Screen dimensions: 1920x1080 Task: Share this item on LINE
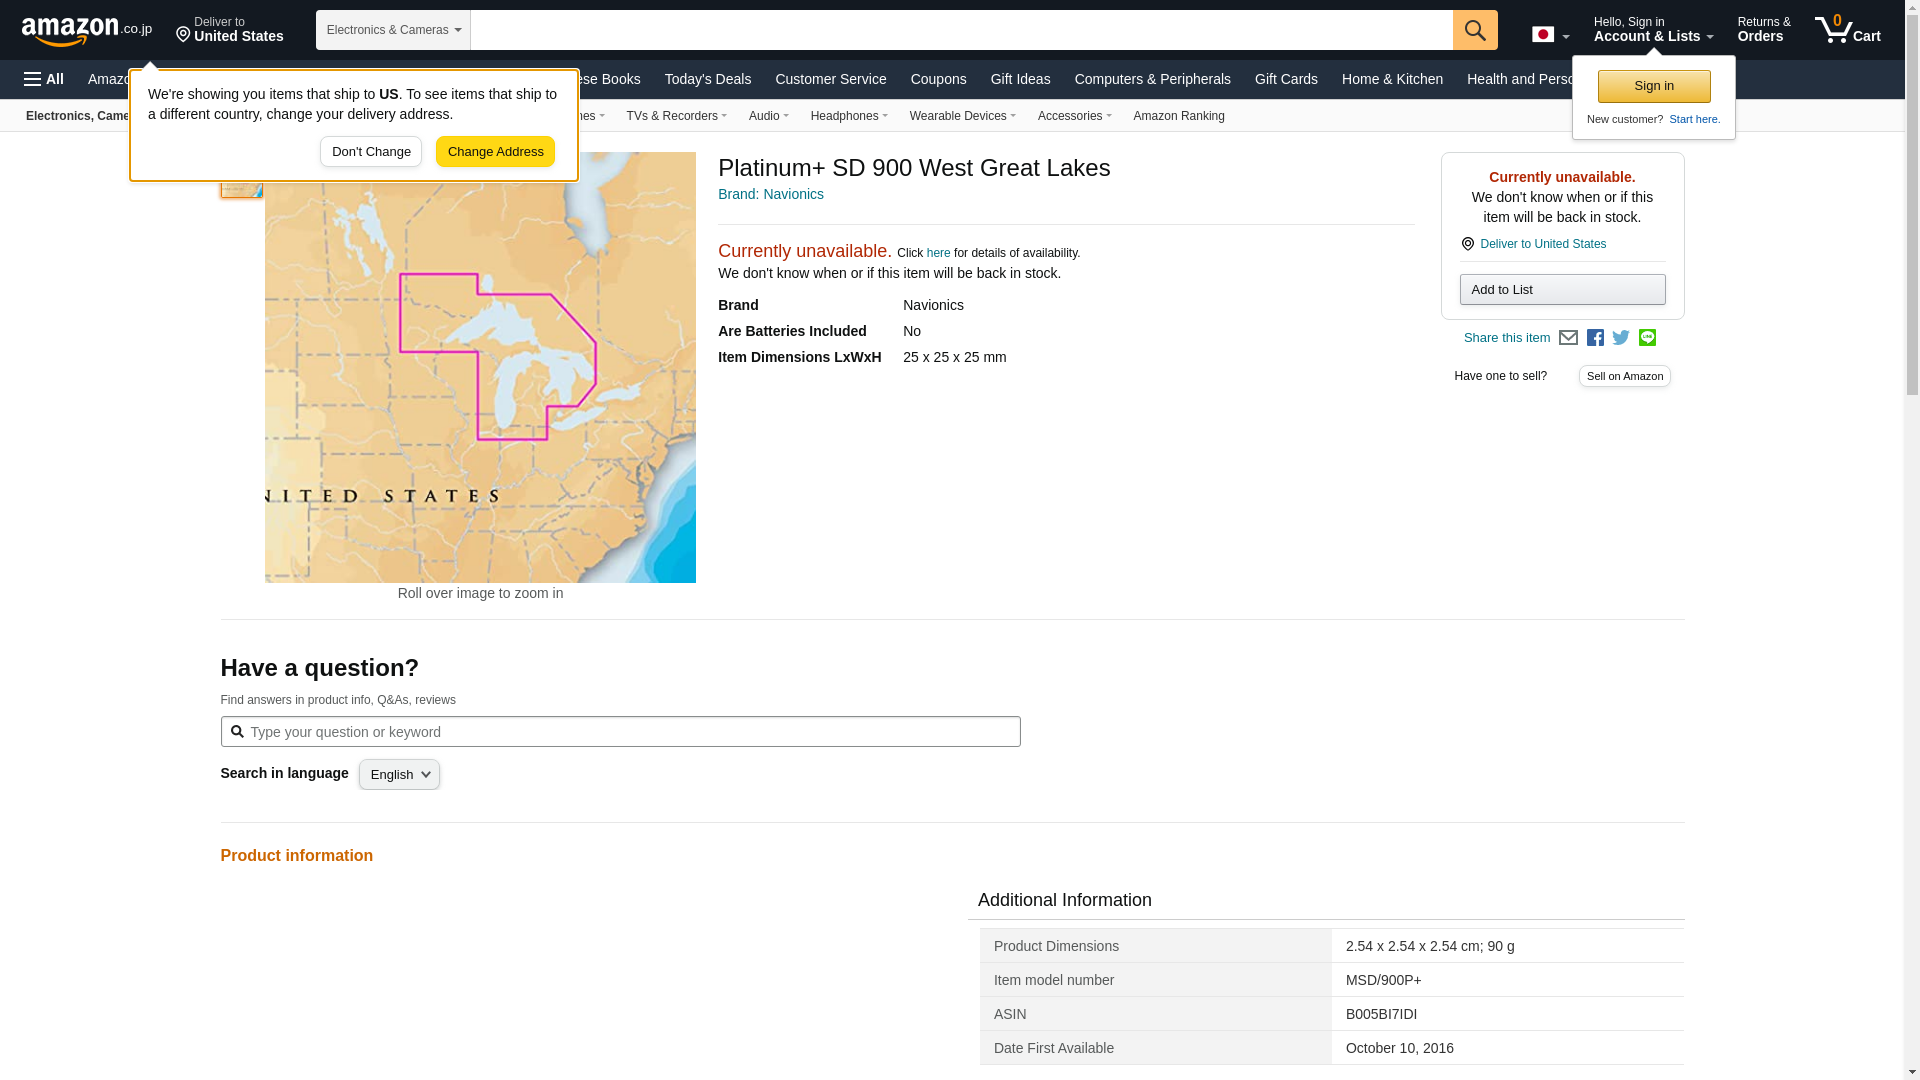coord(1647,338)
